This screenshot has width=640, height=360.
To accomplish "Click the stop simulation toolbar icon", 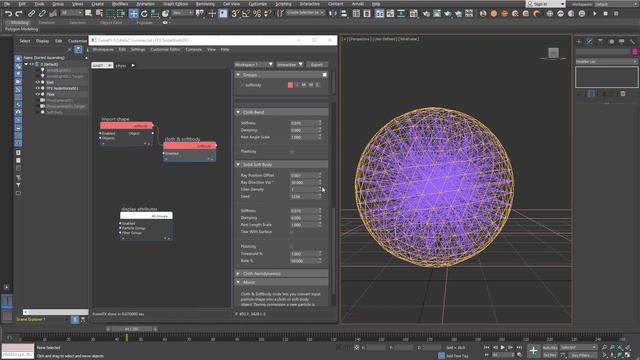I will click(x=605, y=13).
